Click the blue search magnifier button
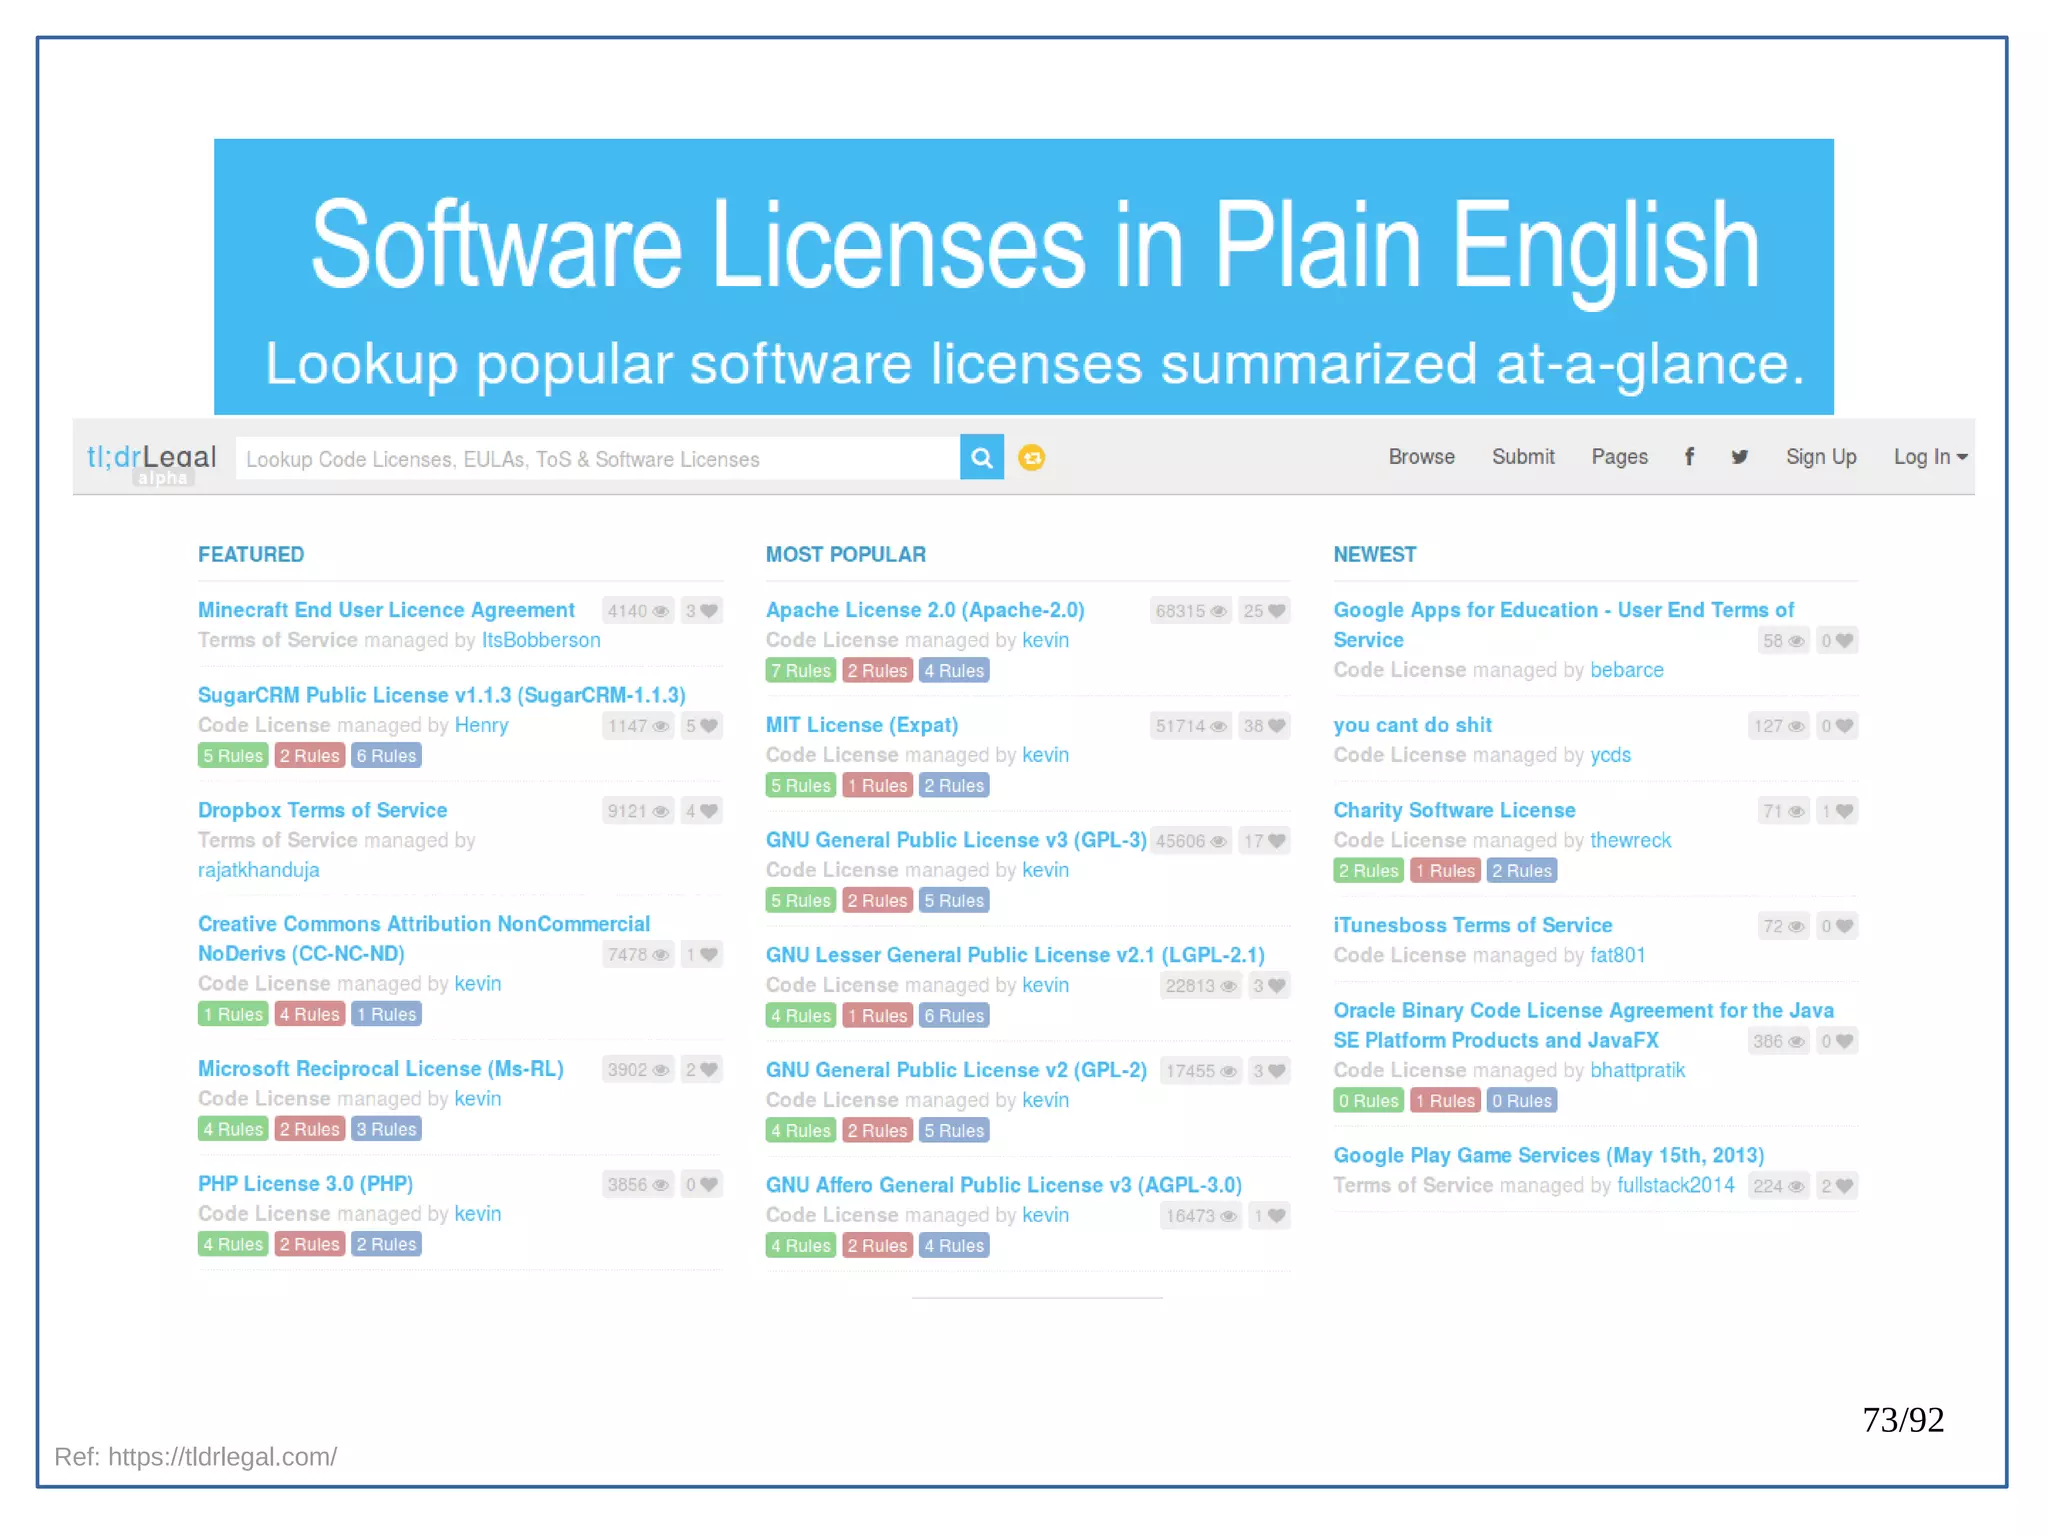 tap(981, 458)
